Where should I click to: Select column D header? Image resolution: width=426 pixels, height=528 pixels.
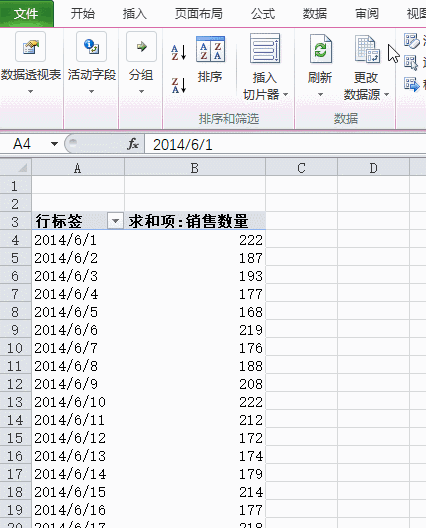coord(373,168)
